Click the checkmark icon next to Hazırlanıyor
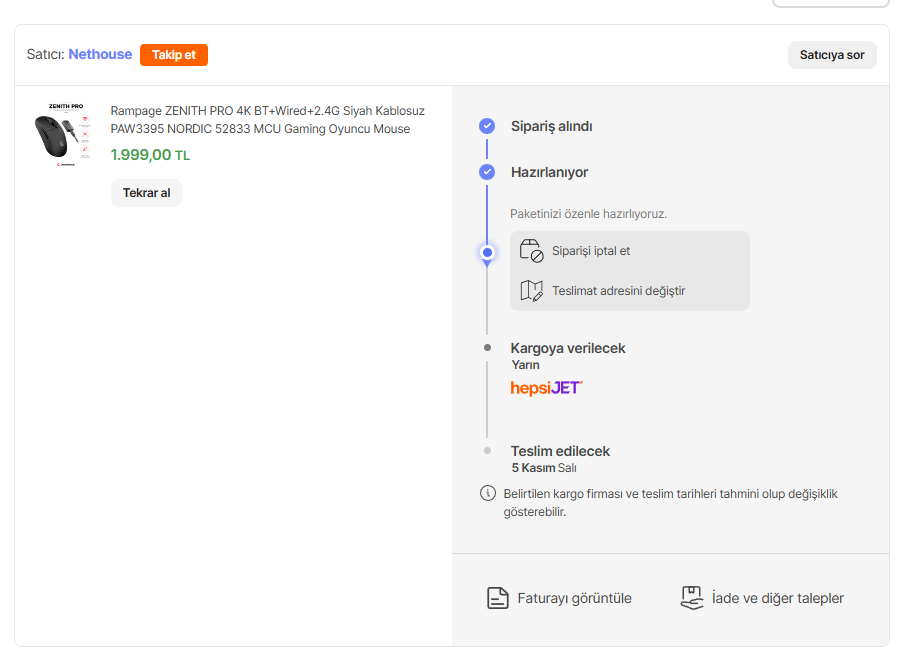Screen dimensions: 914x667 487,172
